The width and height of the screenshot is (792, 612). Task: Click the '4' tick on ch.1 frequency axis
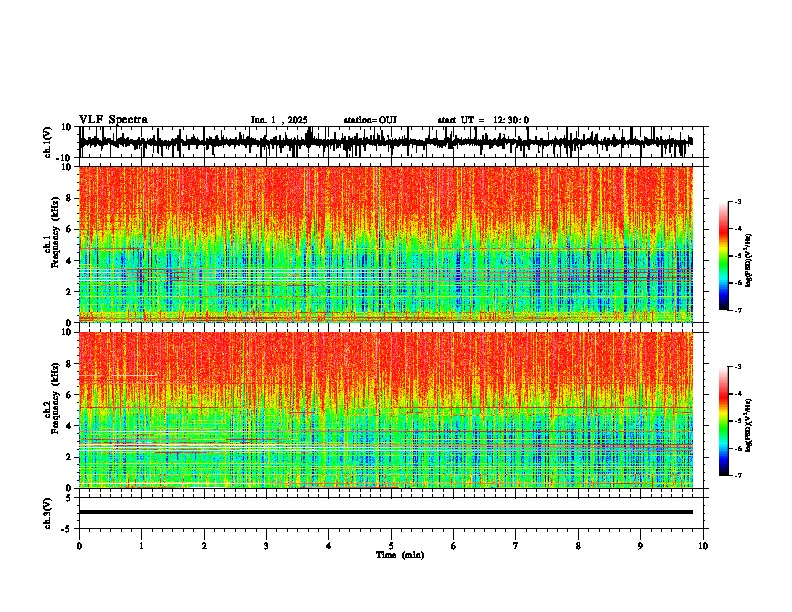69,261
